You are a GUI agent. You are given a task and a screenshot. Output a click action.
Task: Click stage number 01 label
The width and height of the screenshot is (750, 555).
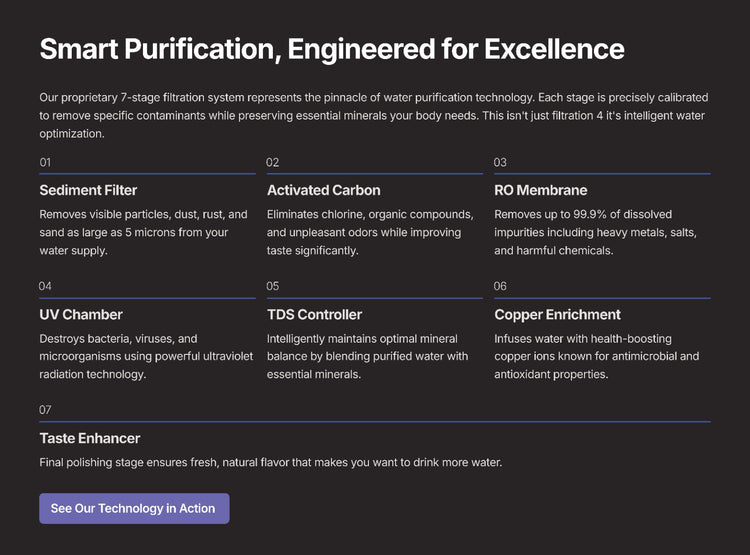tap(46, 162)
